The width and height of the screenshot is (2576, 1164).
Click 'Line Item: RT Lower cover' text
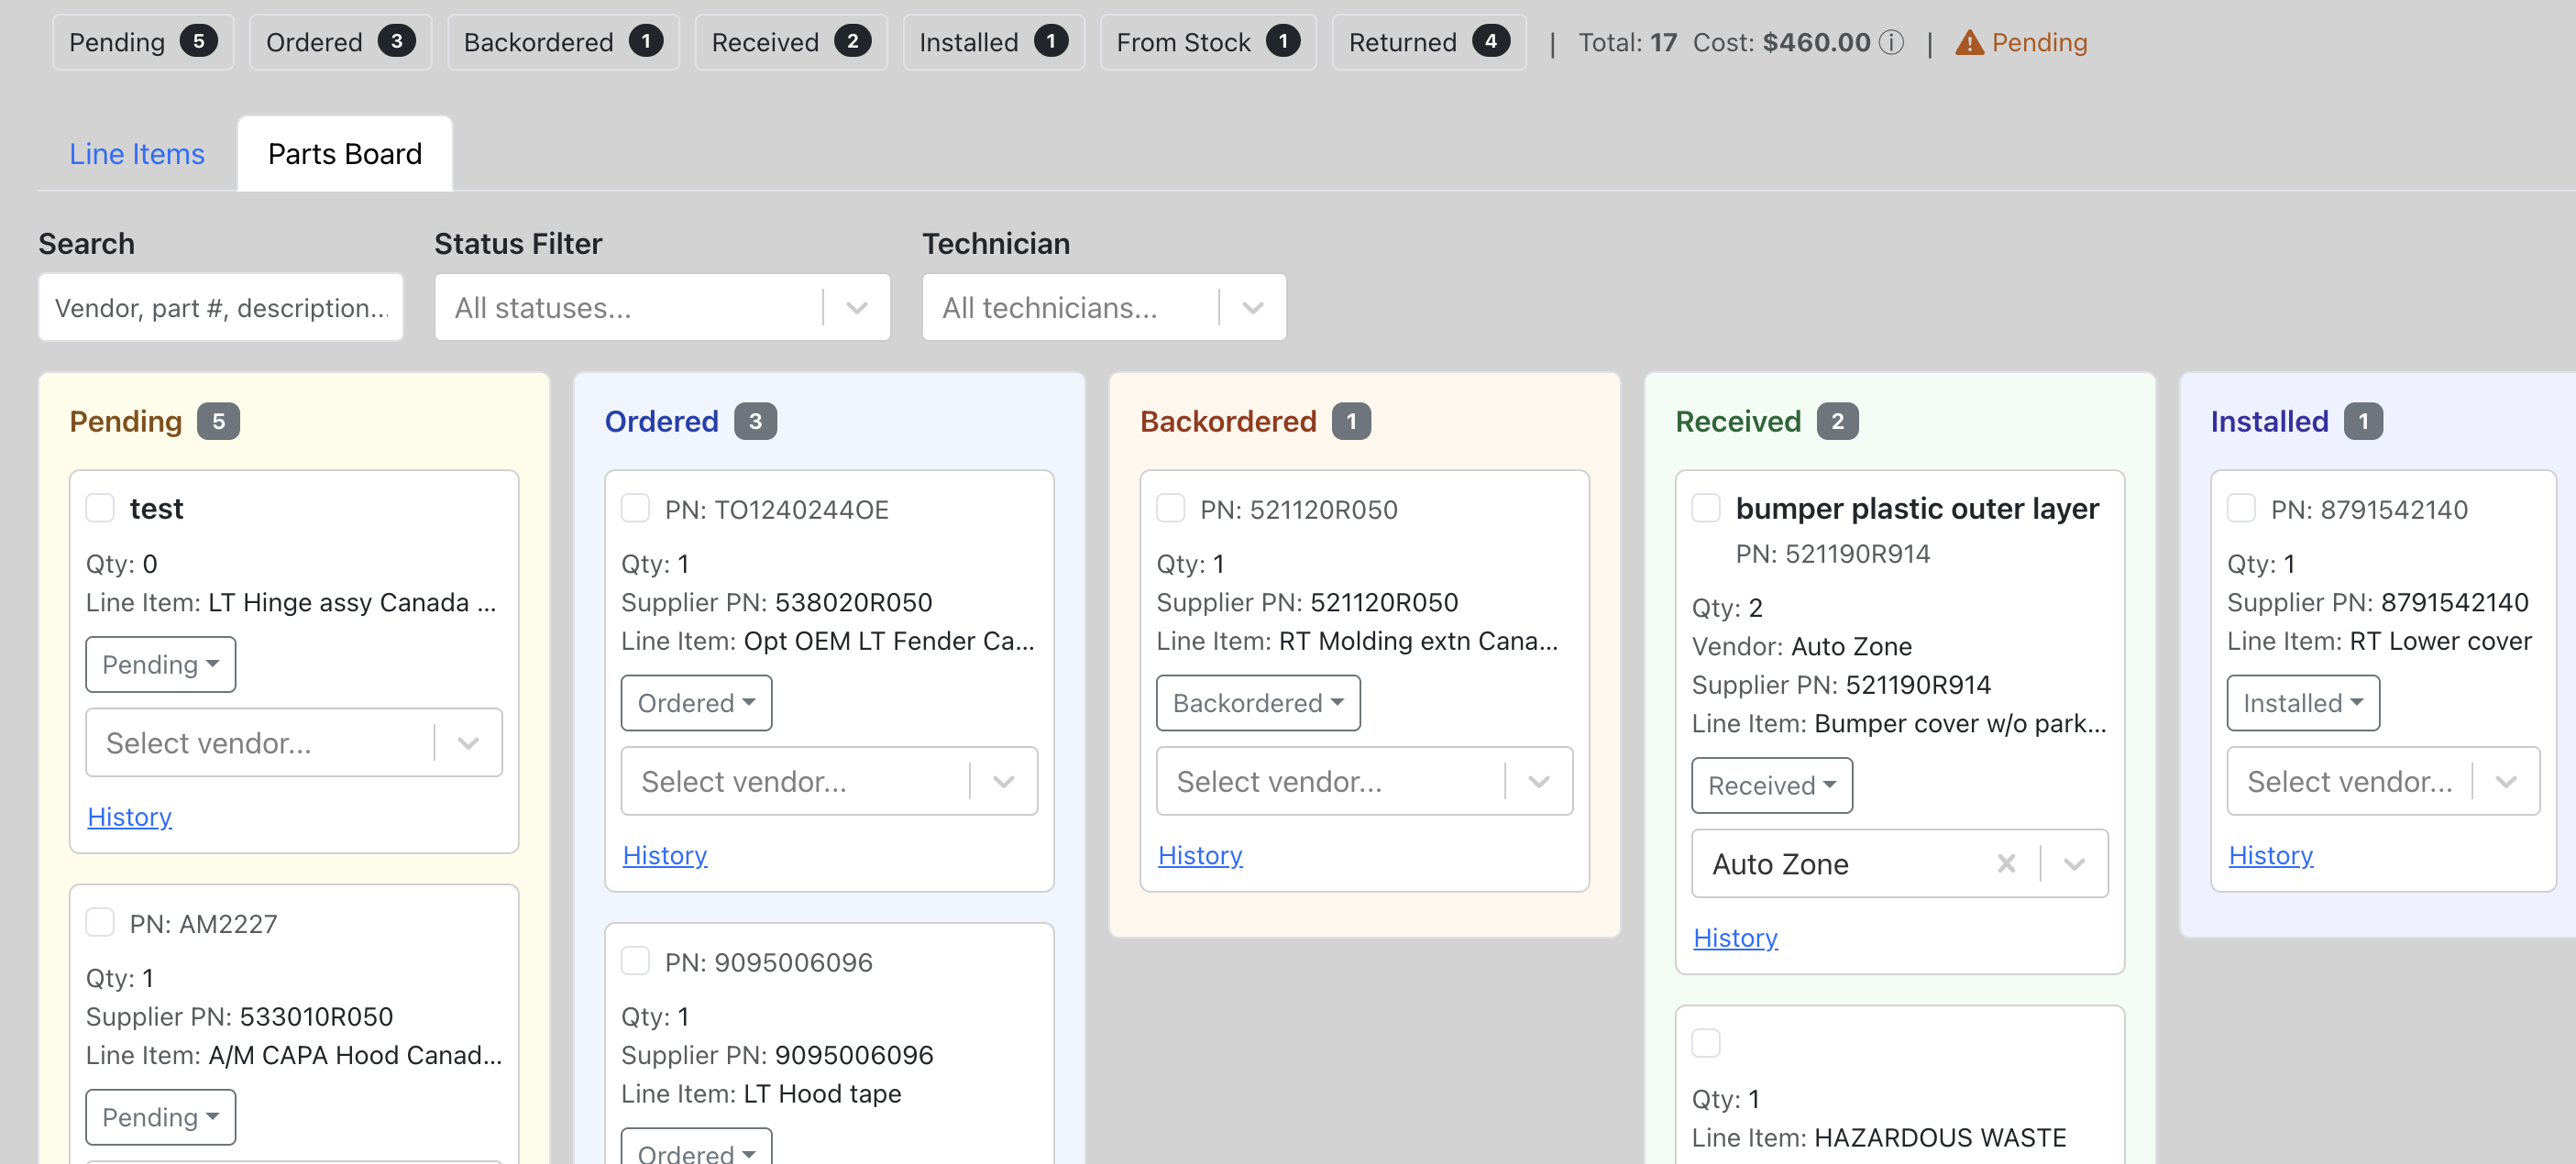click(2379, 640)
